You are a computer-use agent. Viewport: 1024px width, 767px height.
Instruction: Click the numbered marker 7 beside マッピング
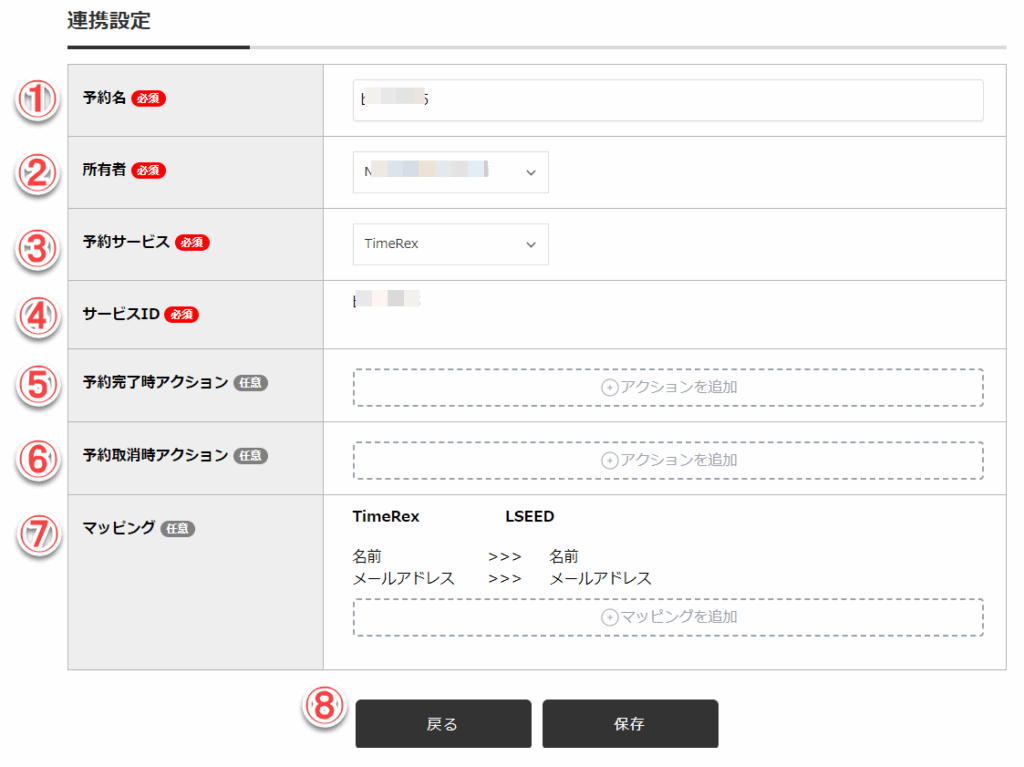(37, 532)
